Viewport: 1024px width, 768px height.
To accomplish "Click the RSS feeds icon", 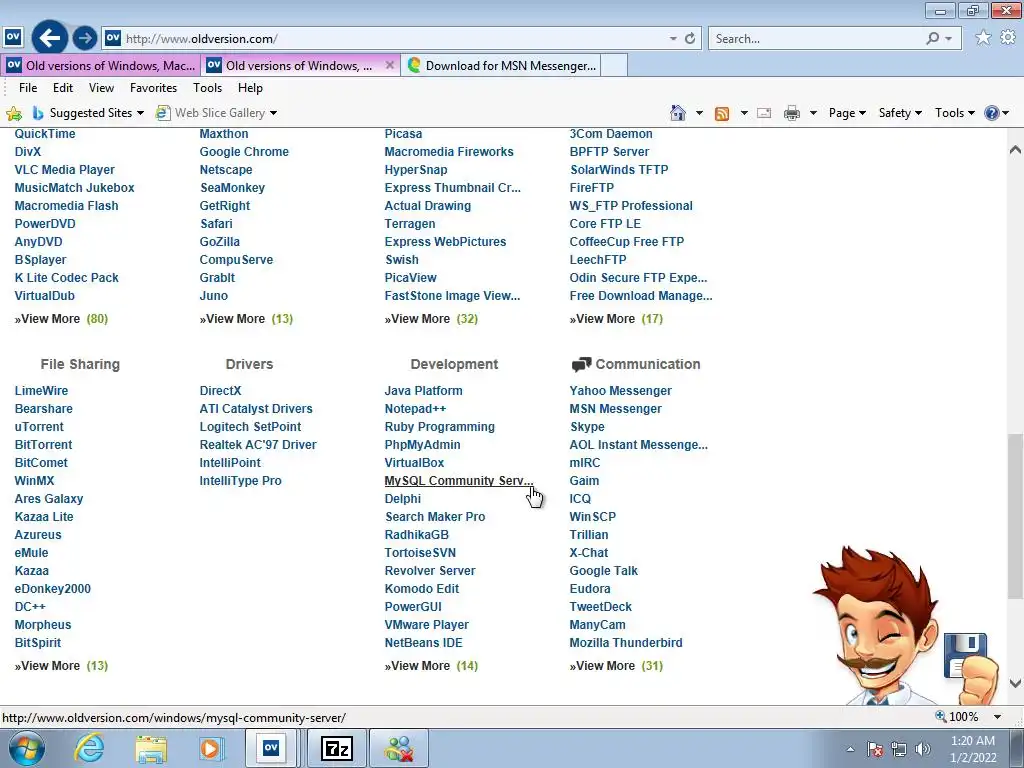I will [x=722, y=113].
